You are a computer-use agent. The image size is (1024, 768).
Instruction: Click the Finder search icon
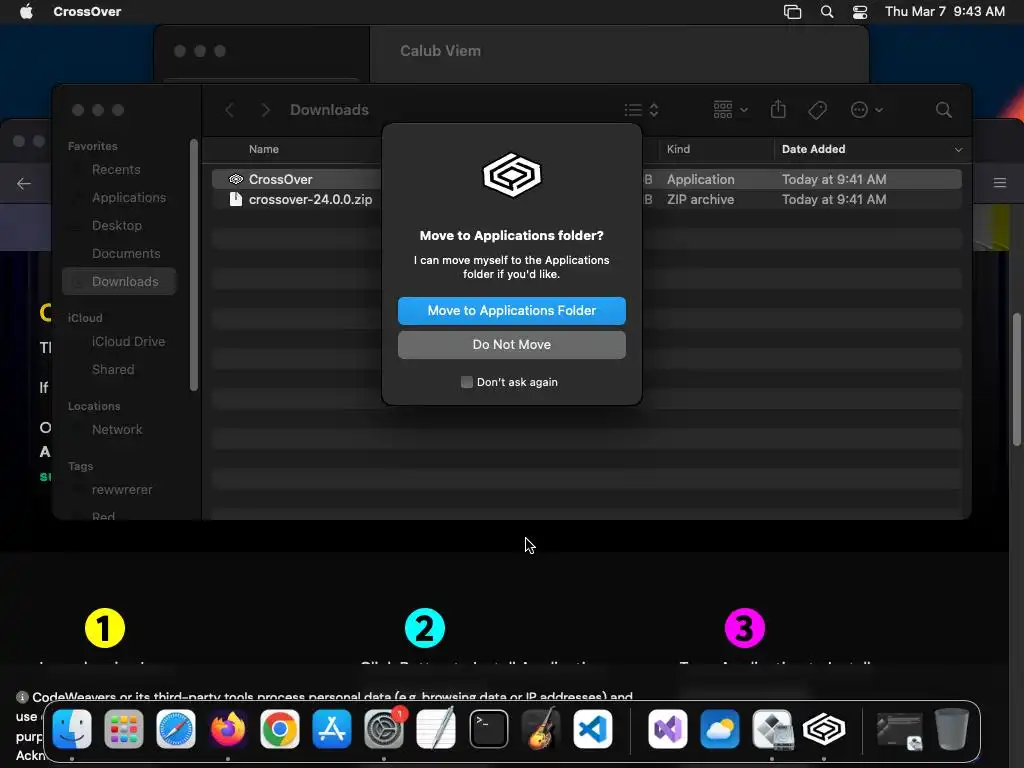click(x=943, y=110)
